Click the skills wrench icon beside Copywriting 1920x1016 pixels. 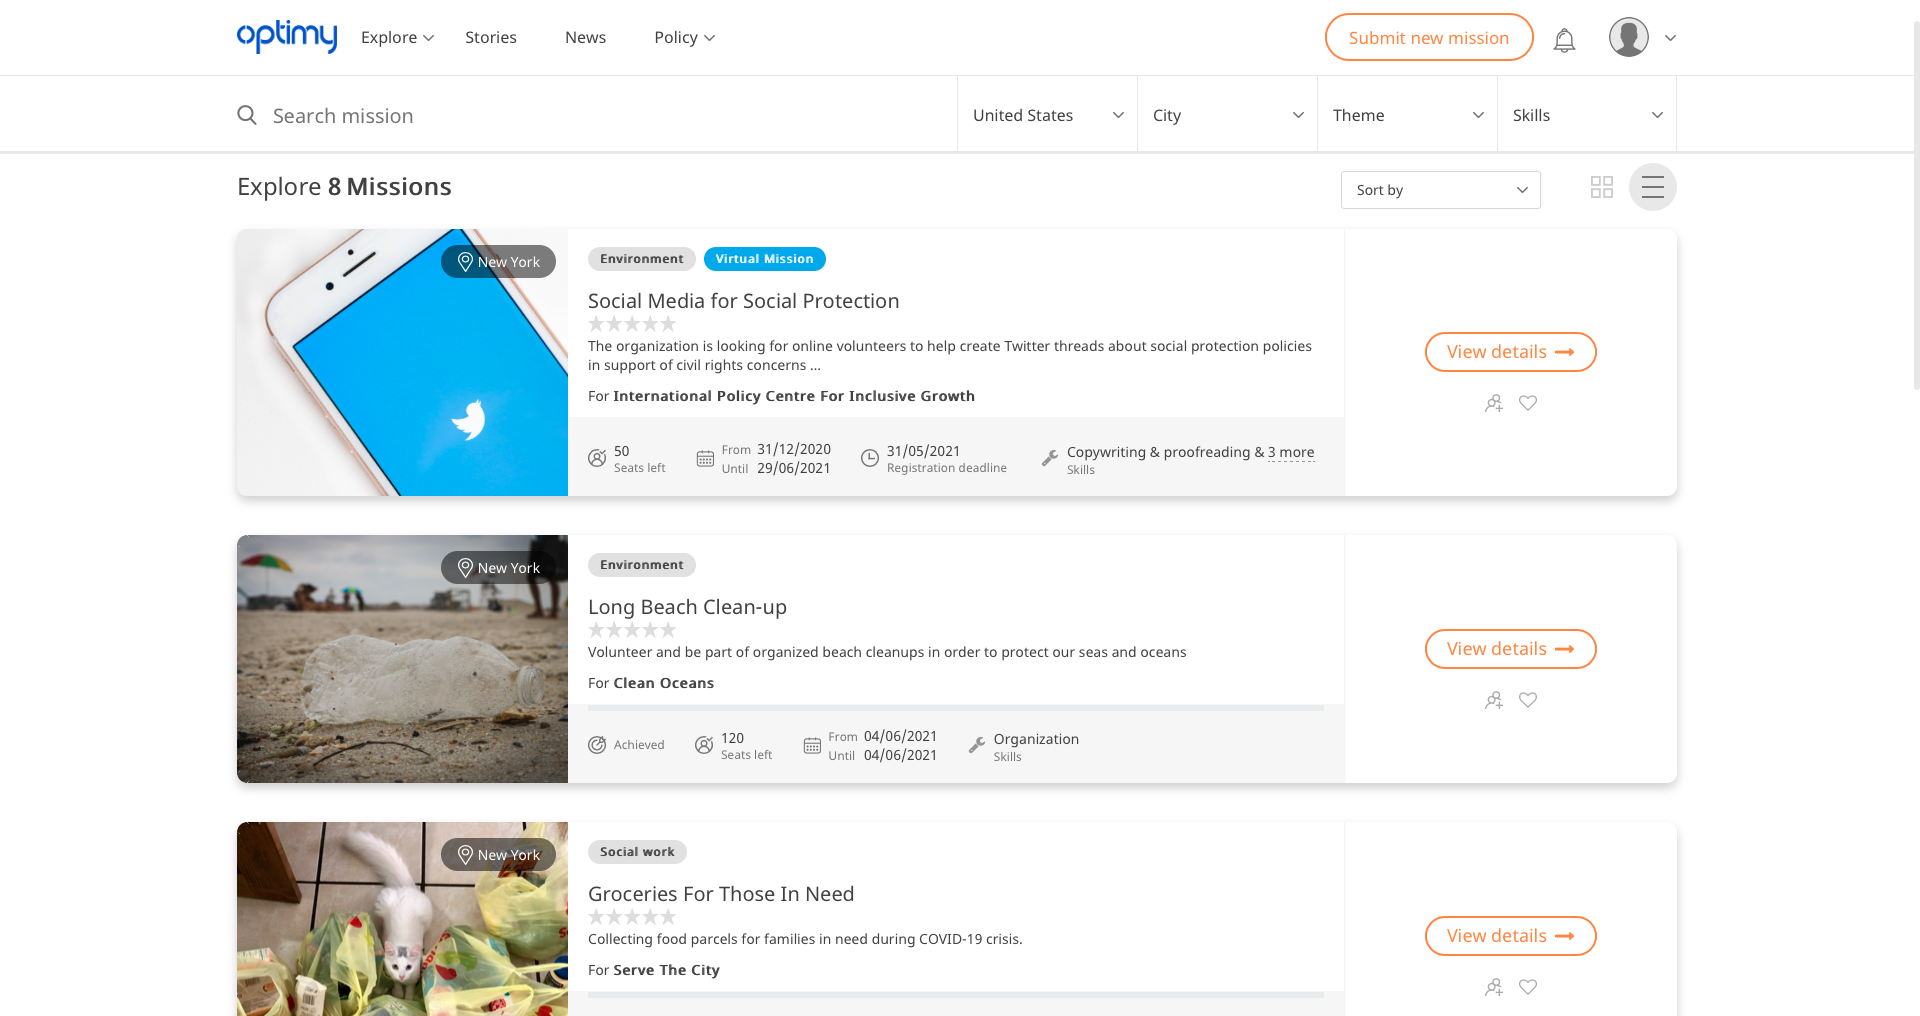pos(1050,458)
